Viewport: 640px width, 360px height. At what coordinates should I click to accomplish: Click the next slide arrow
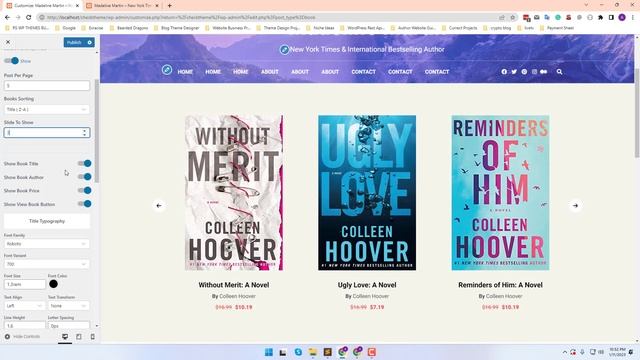(575, 206)
